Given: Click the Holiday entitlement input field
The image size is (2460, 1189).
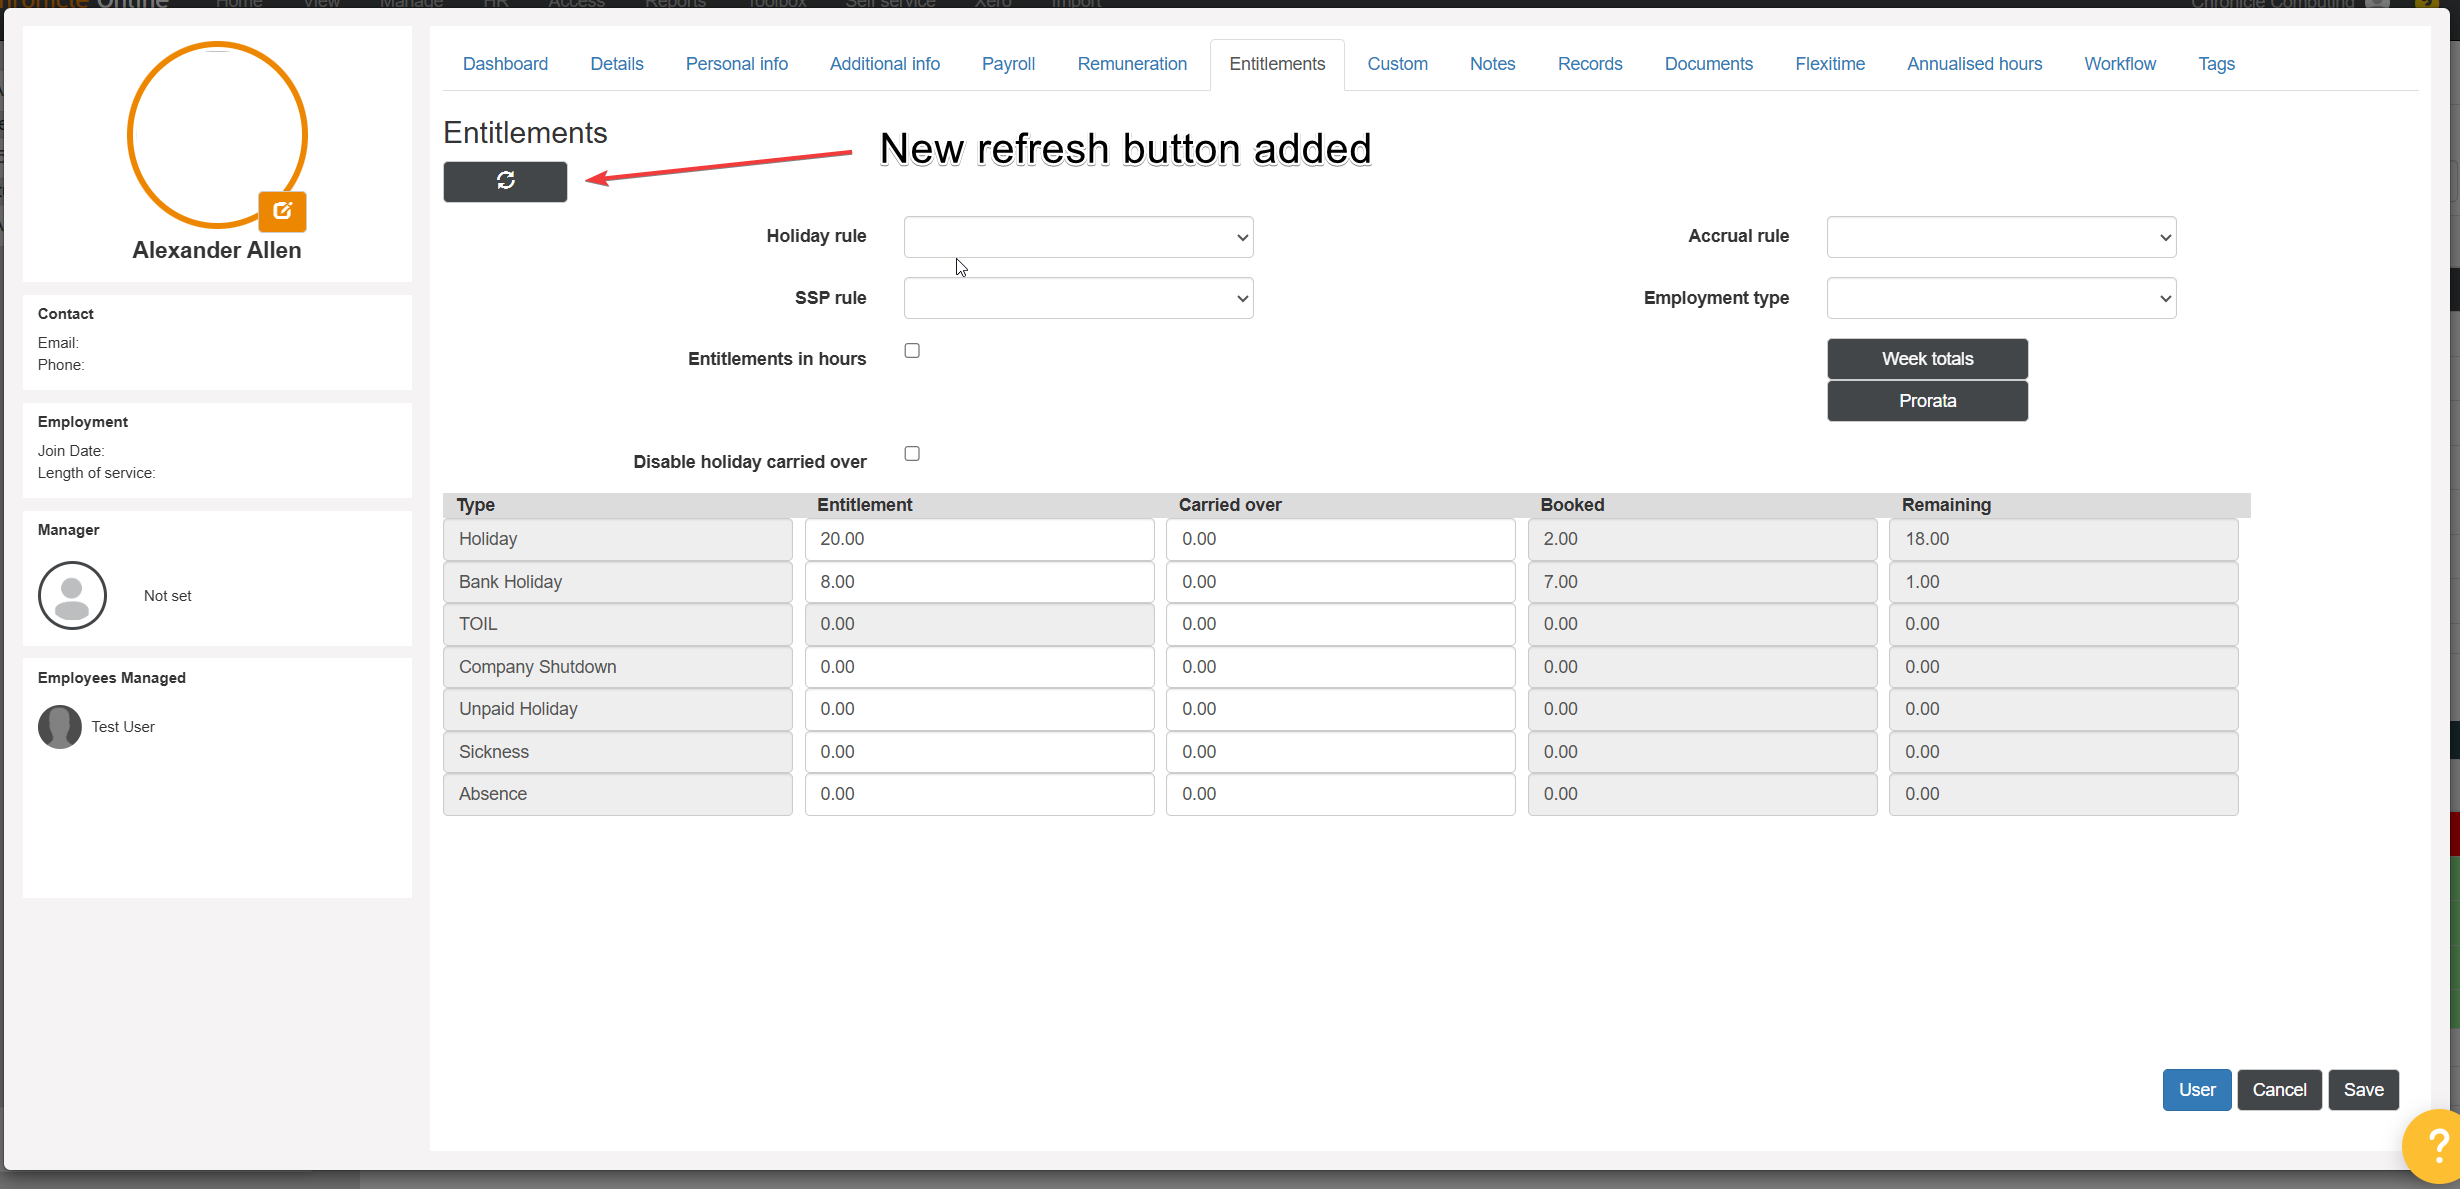Looking at the screenshot, I should [x=979, y=539].
